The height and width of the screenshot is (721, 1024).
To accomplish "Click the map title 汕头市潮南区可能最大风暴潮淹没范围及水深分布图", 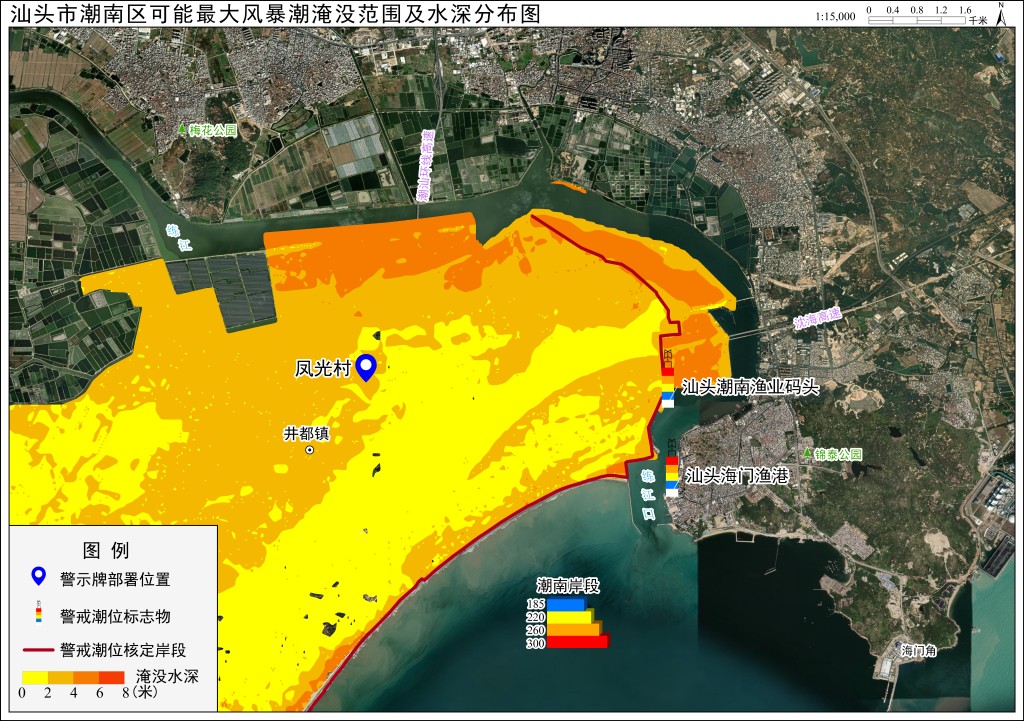I will 276,14.
